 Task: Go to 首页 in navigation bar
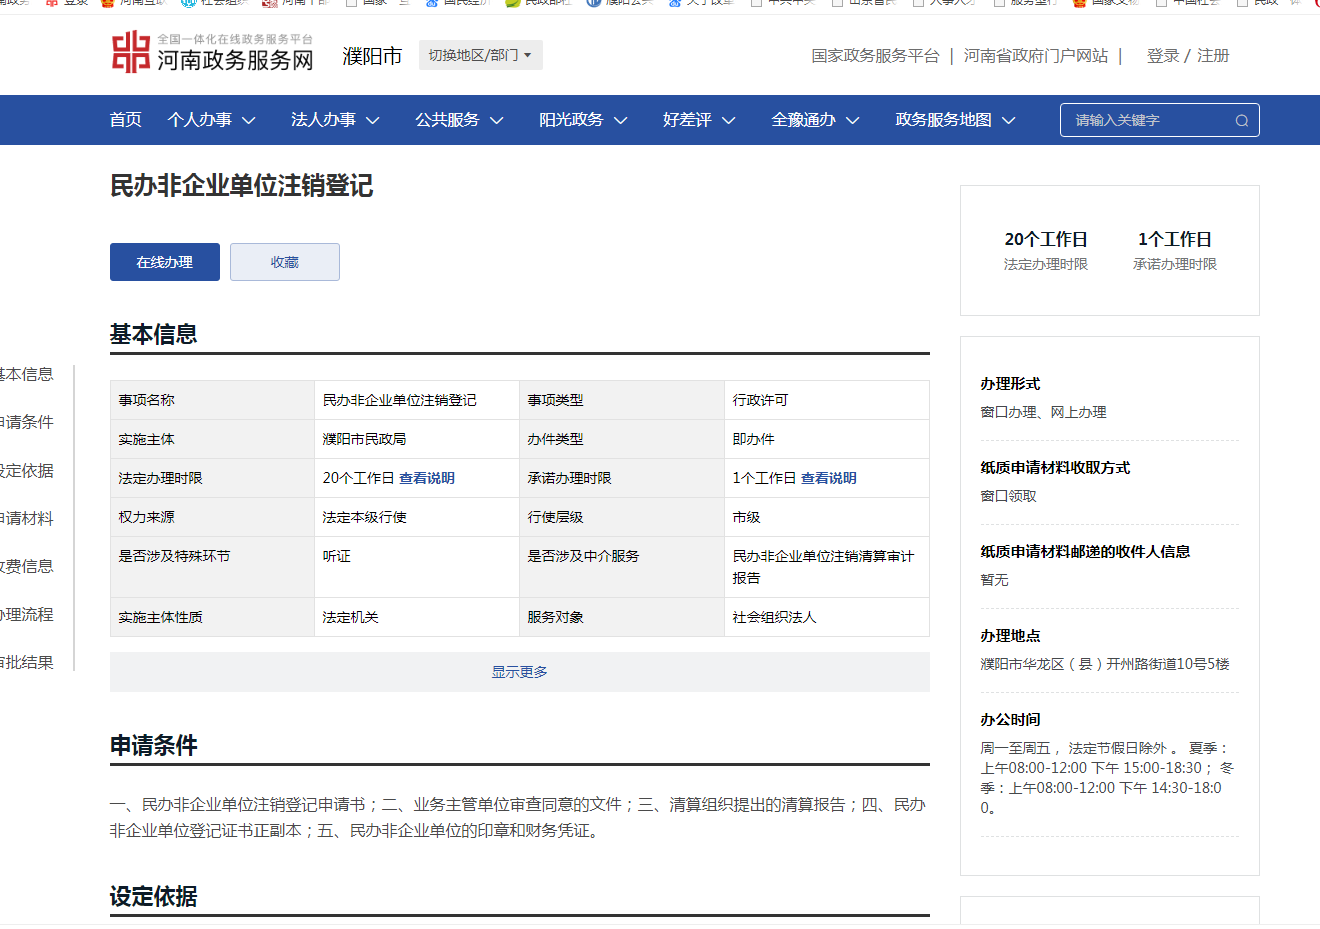(x=125, y=120)
